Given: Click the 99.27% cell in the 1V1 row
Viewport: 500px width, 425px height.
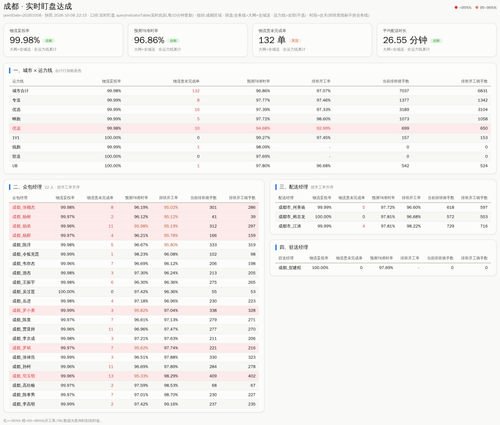Looking at the screenshot, I should (263, 138).
